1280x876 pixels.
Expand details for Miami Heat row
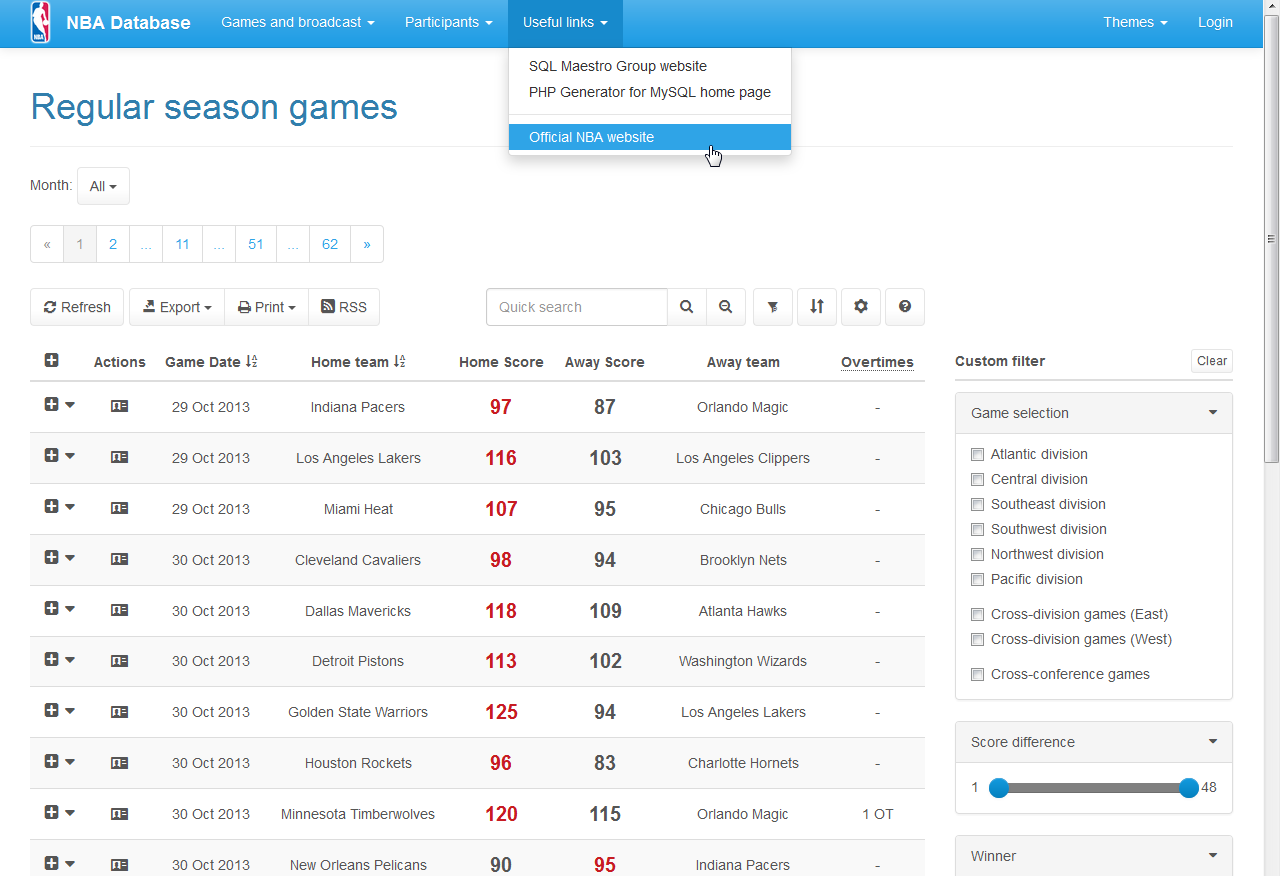point(52,506)
